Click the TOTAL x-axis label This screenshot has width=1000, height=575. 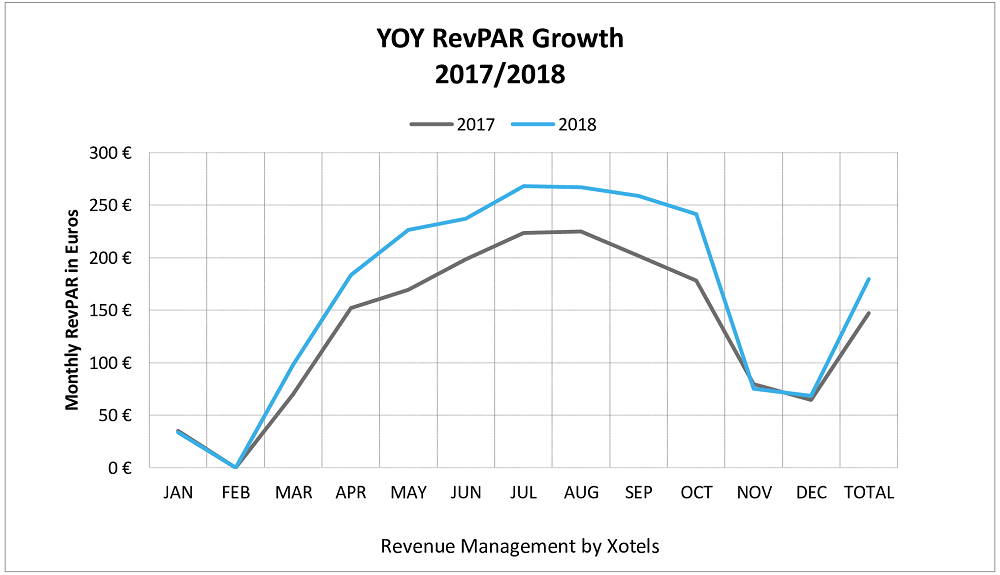pos(869,493)
